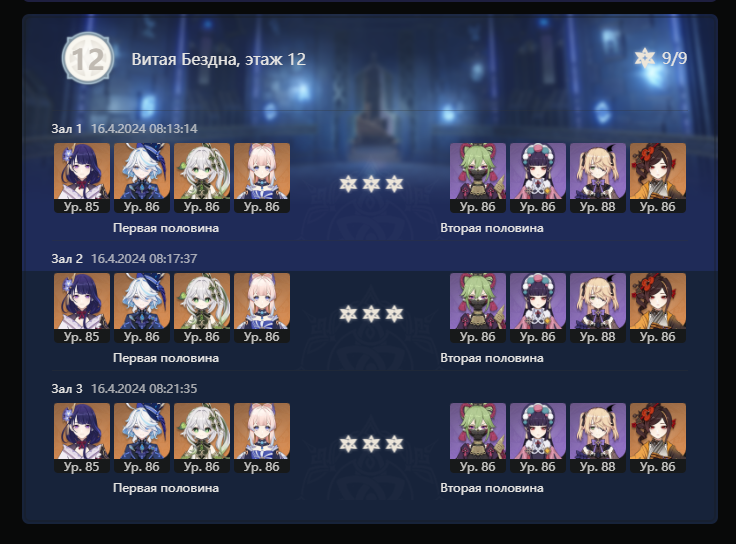The width and height of the screenshot is (736, 544).
Task: Click the floor 12 round badge icon
Action: coord(88,59)
